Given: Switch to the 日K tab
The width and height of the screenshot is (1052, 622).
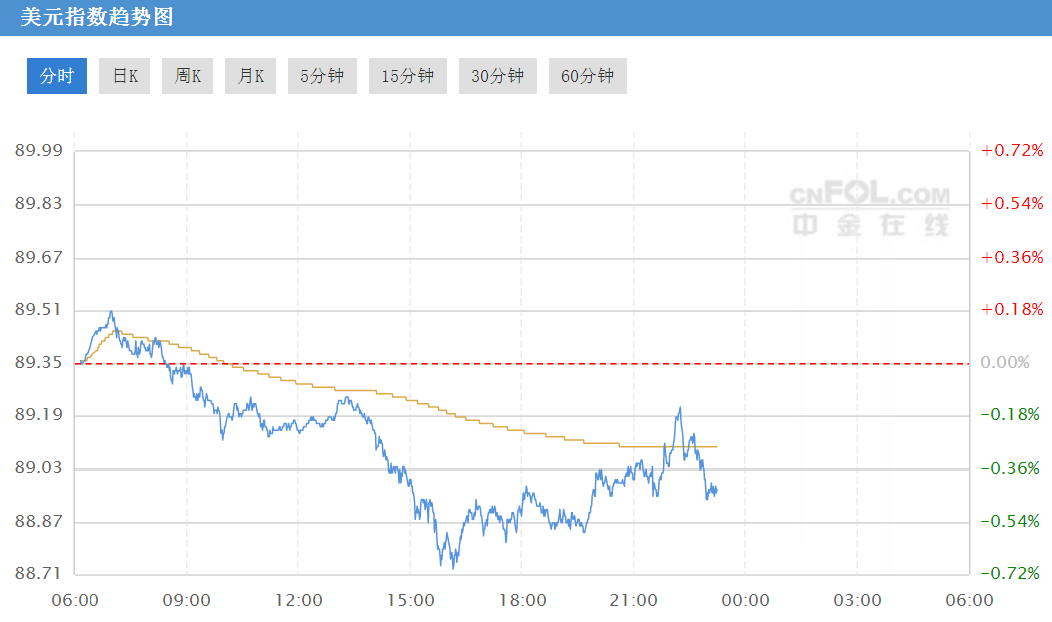Looking at the screenshot, I should tap(125, 76).
